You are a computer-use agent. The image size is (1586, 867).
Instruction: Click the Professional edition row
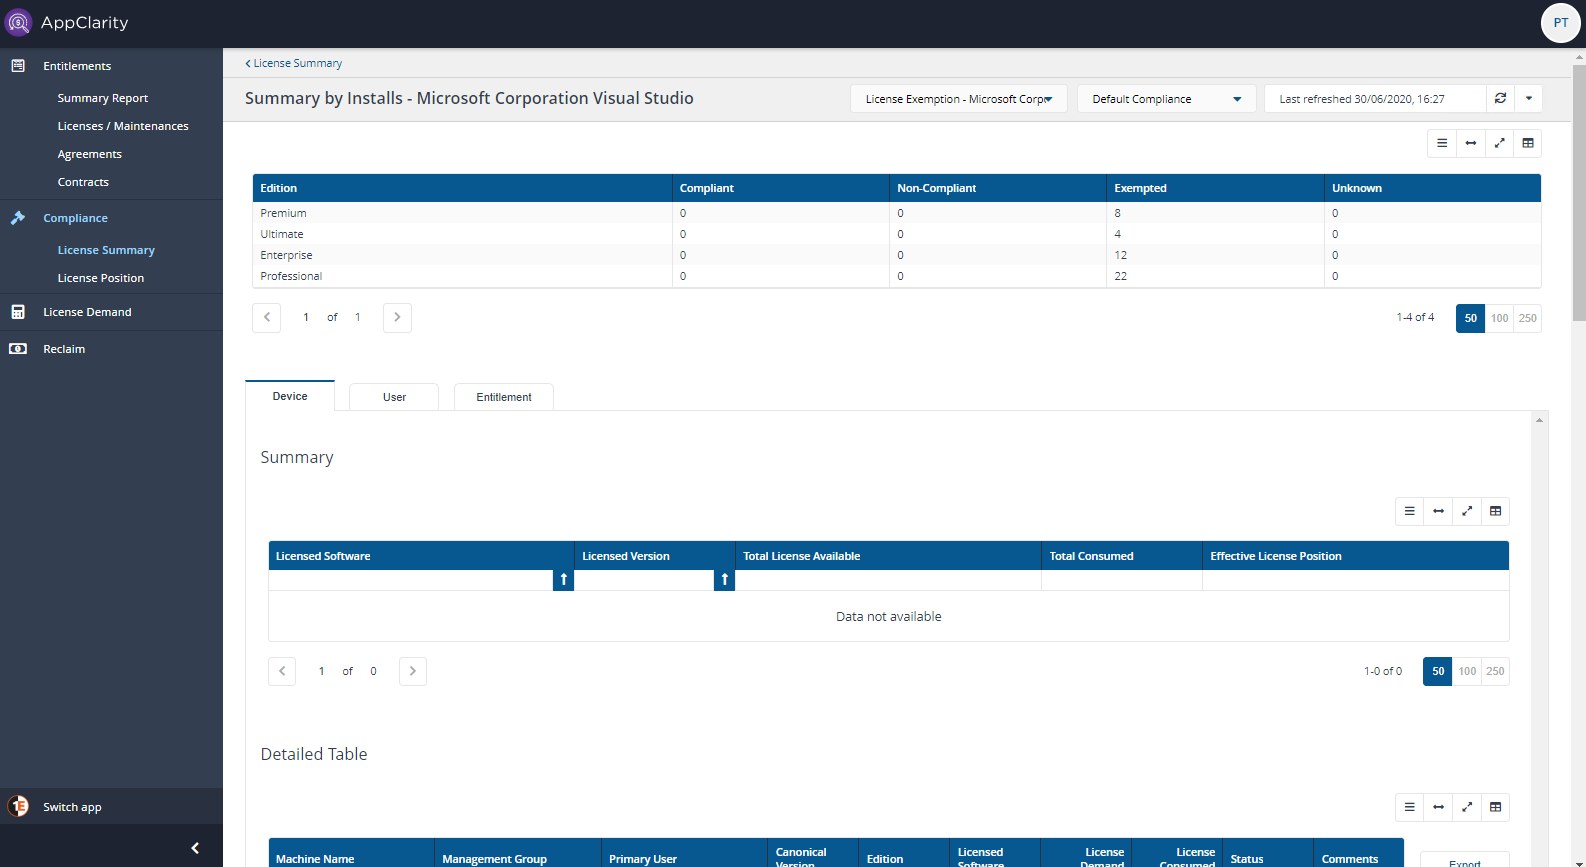pyautogui.click(x=897, y=276)
